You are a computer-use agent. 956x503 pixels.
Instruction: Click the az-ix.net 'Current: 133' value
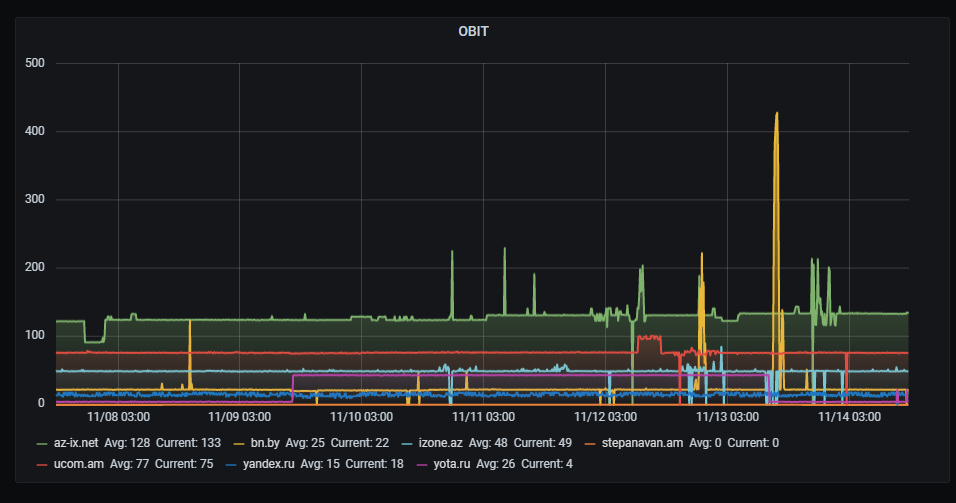(x=188, y=443)
